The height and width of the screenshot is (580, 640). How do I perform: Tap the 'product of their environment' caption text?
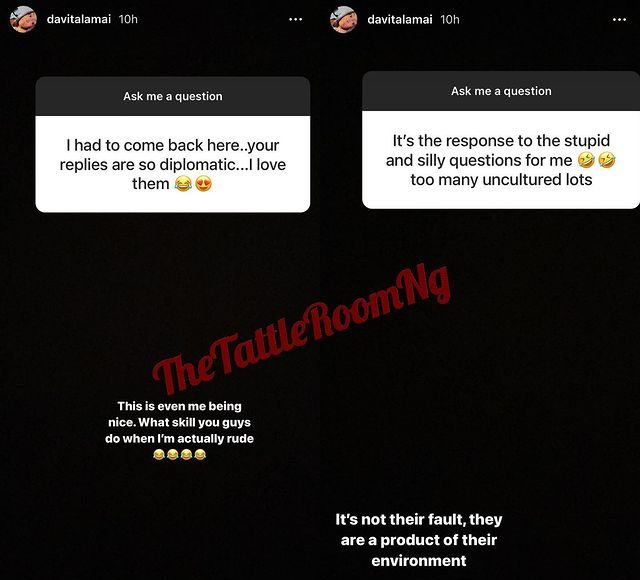coord(419,540)
